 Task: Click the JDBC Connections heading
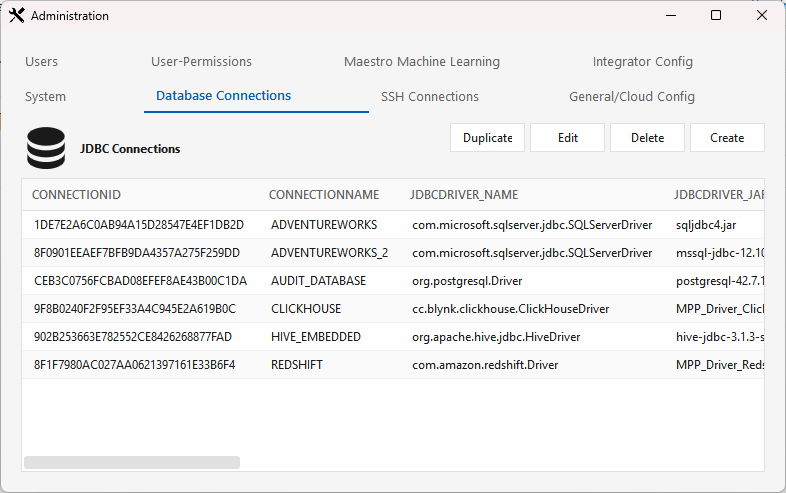(x=130, y=149)
